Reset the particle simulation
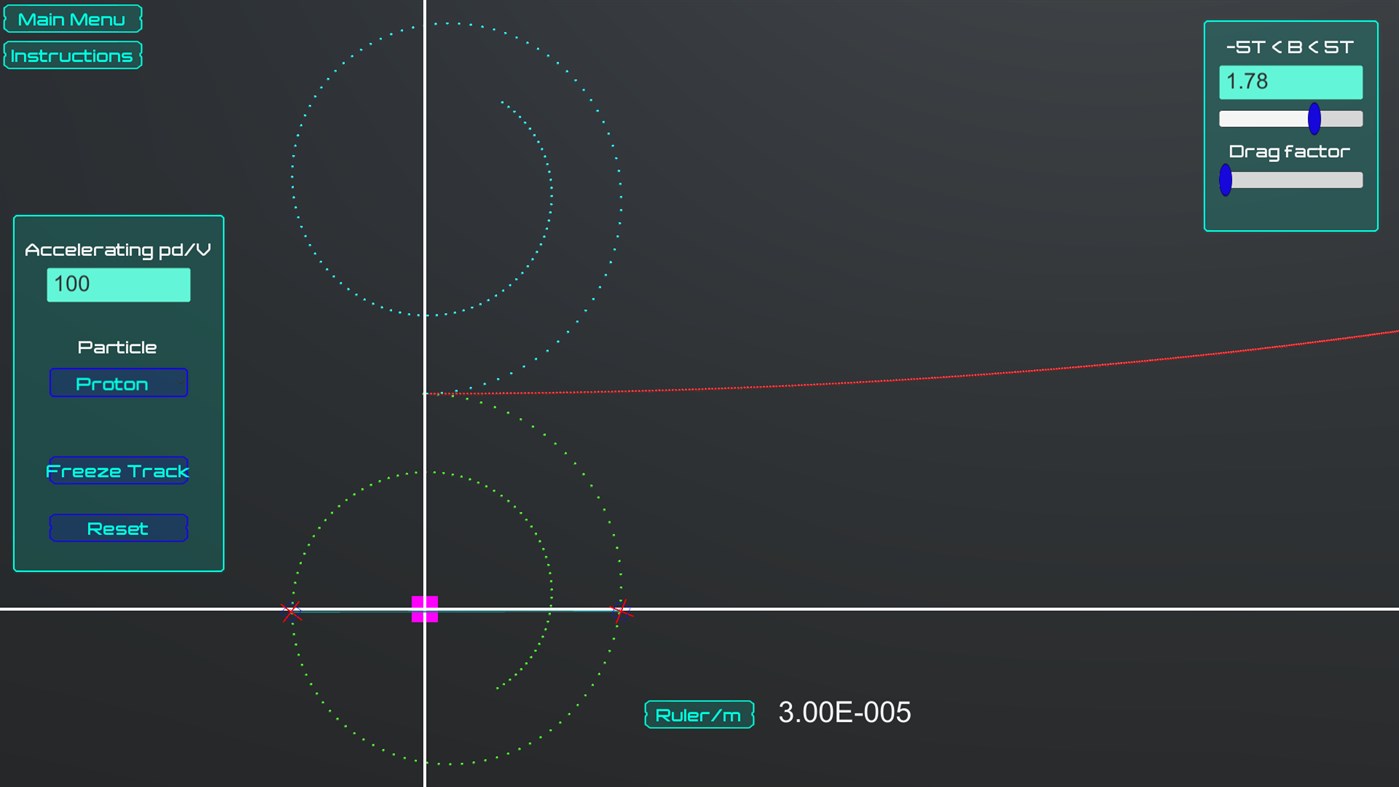Viewport: 1399px width, 787px height. (118, 527)
